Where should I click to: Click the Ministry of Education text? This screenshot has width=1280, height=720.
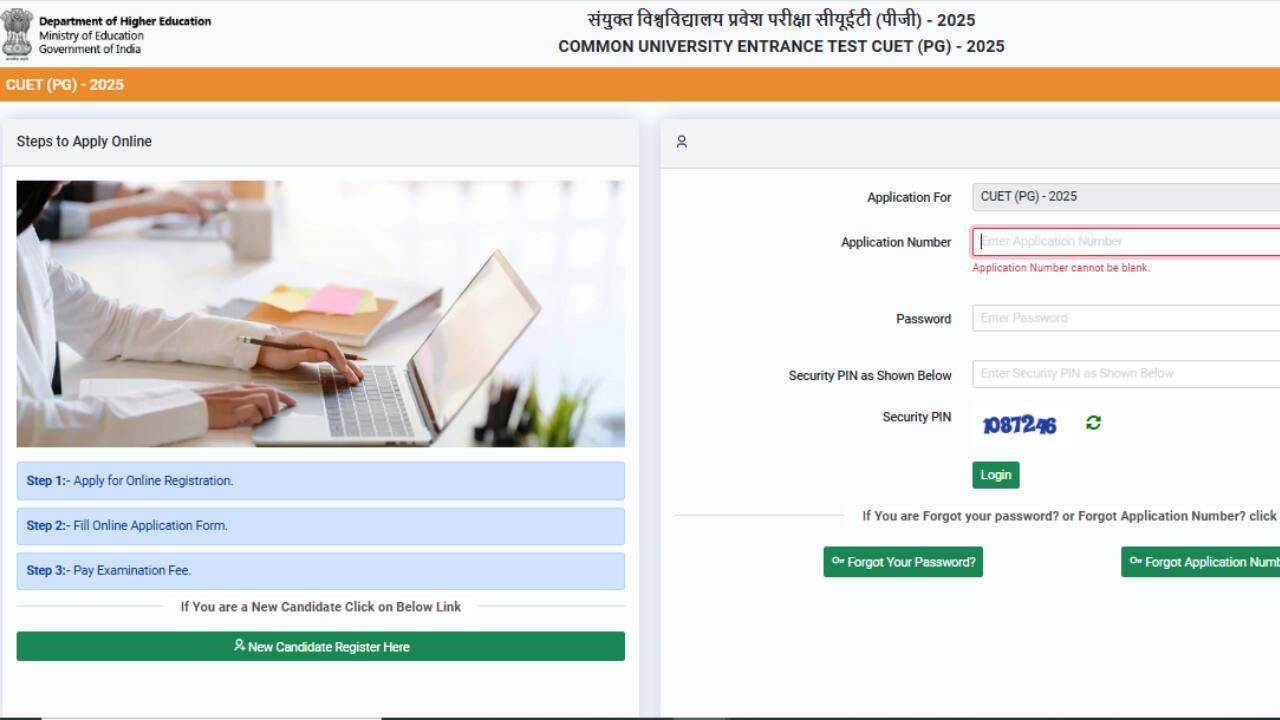point(92,36)
